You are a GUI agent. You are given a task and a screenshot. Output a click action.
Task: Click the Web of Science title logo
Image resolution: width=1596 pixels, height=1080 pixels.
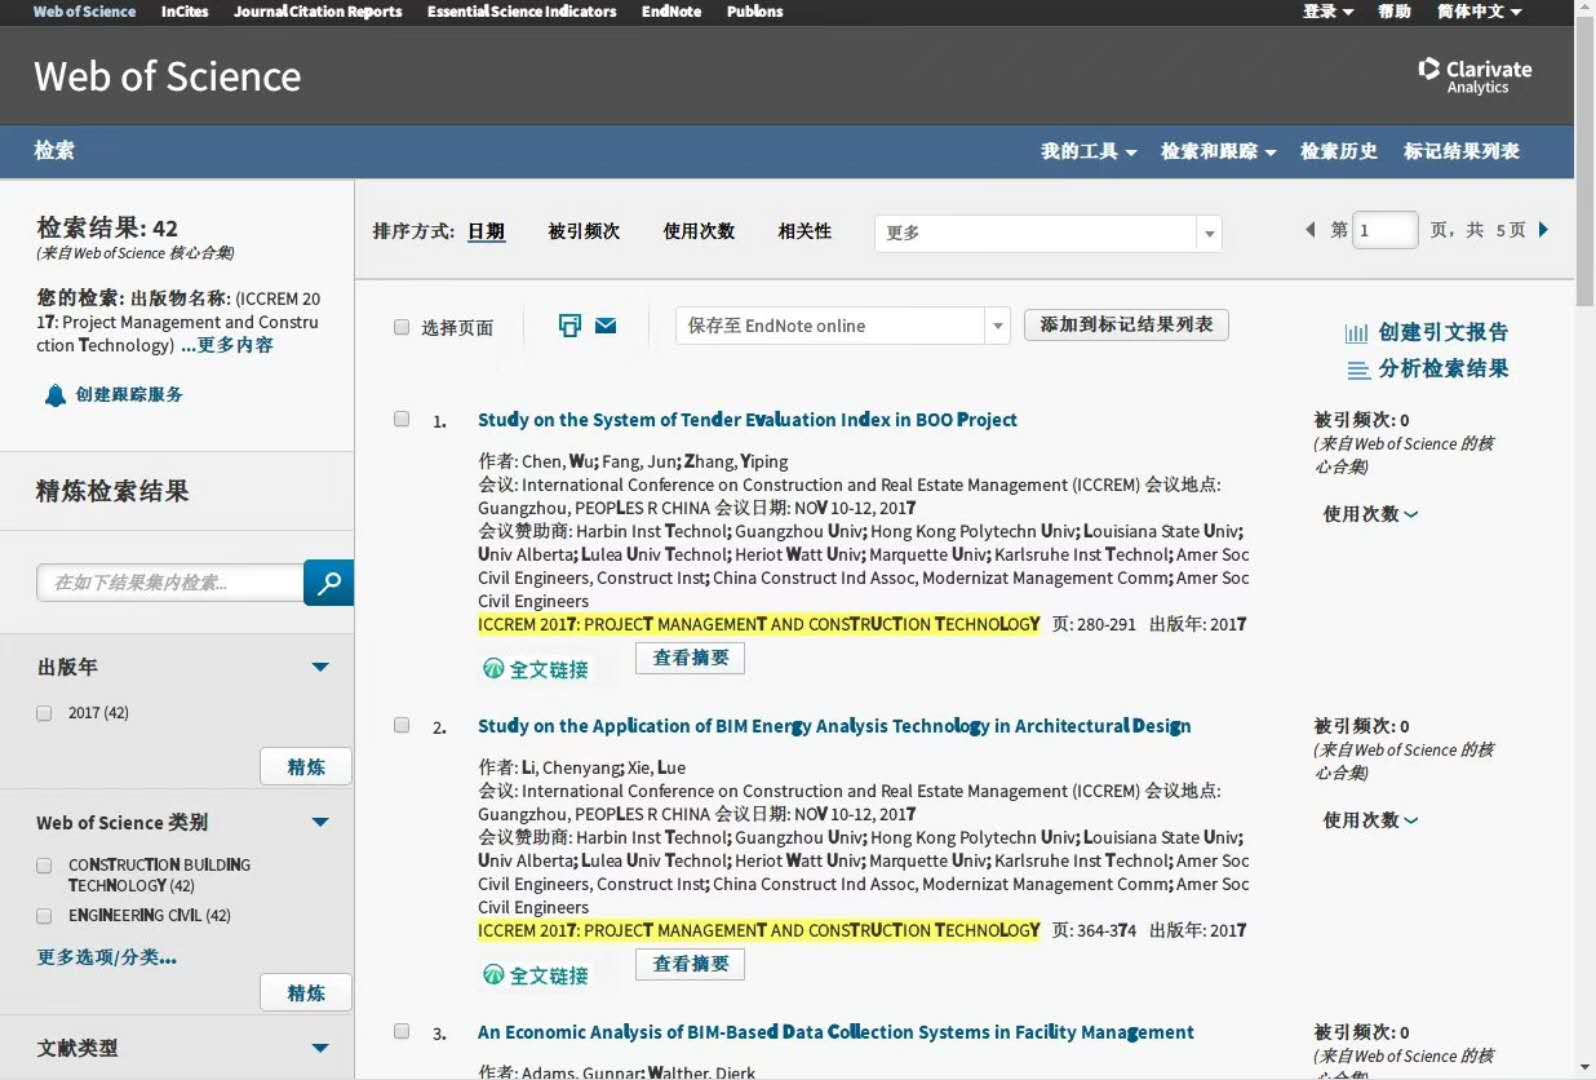click(x=167, y=76)
